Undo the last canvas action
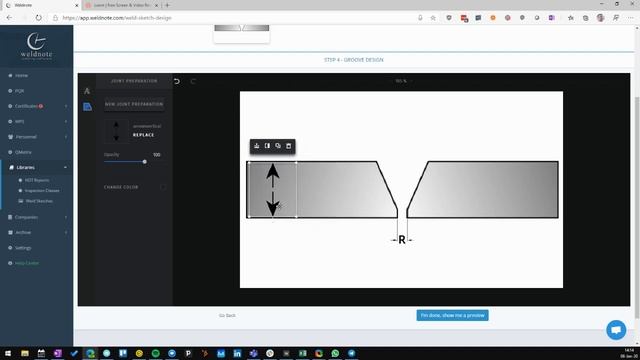The width and height of the screenshot is (640, 360). pyautogui.click(x=177, y=81)
